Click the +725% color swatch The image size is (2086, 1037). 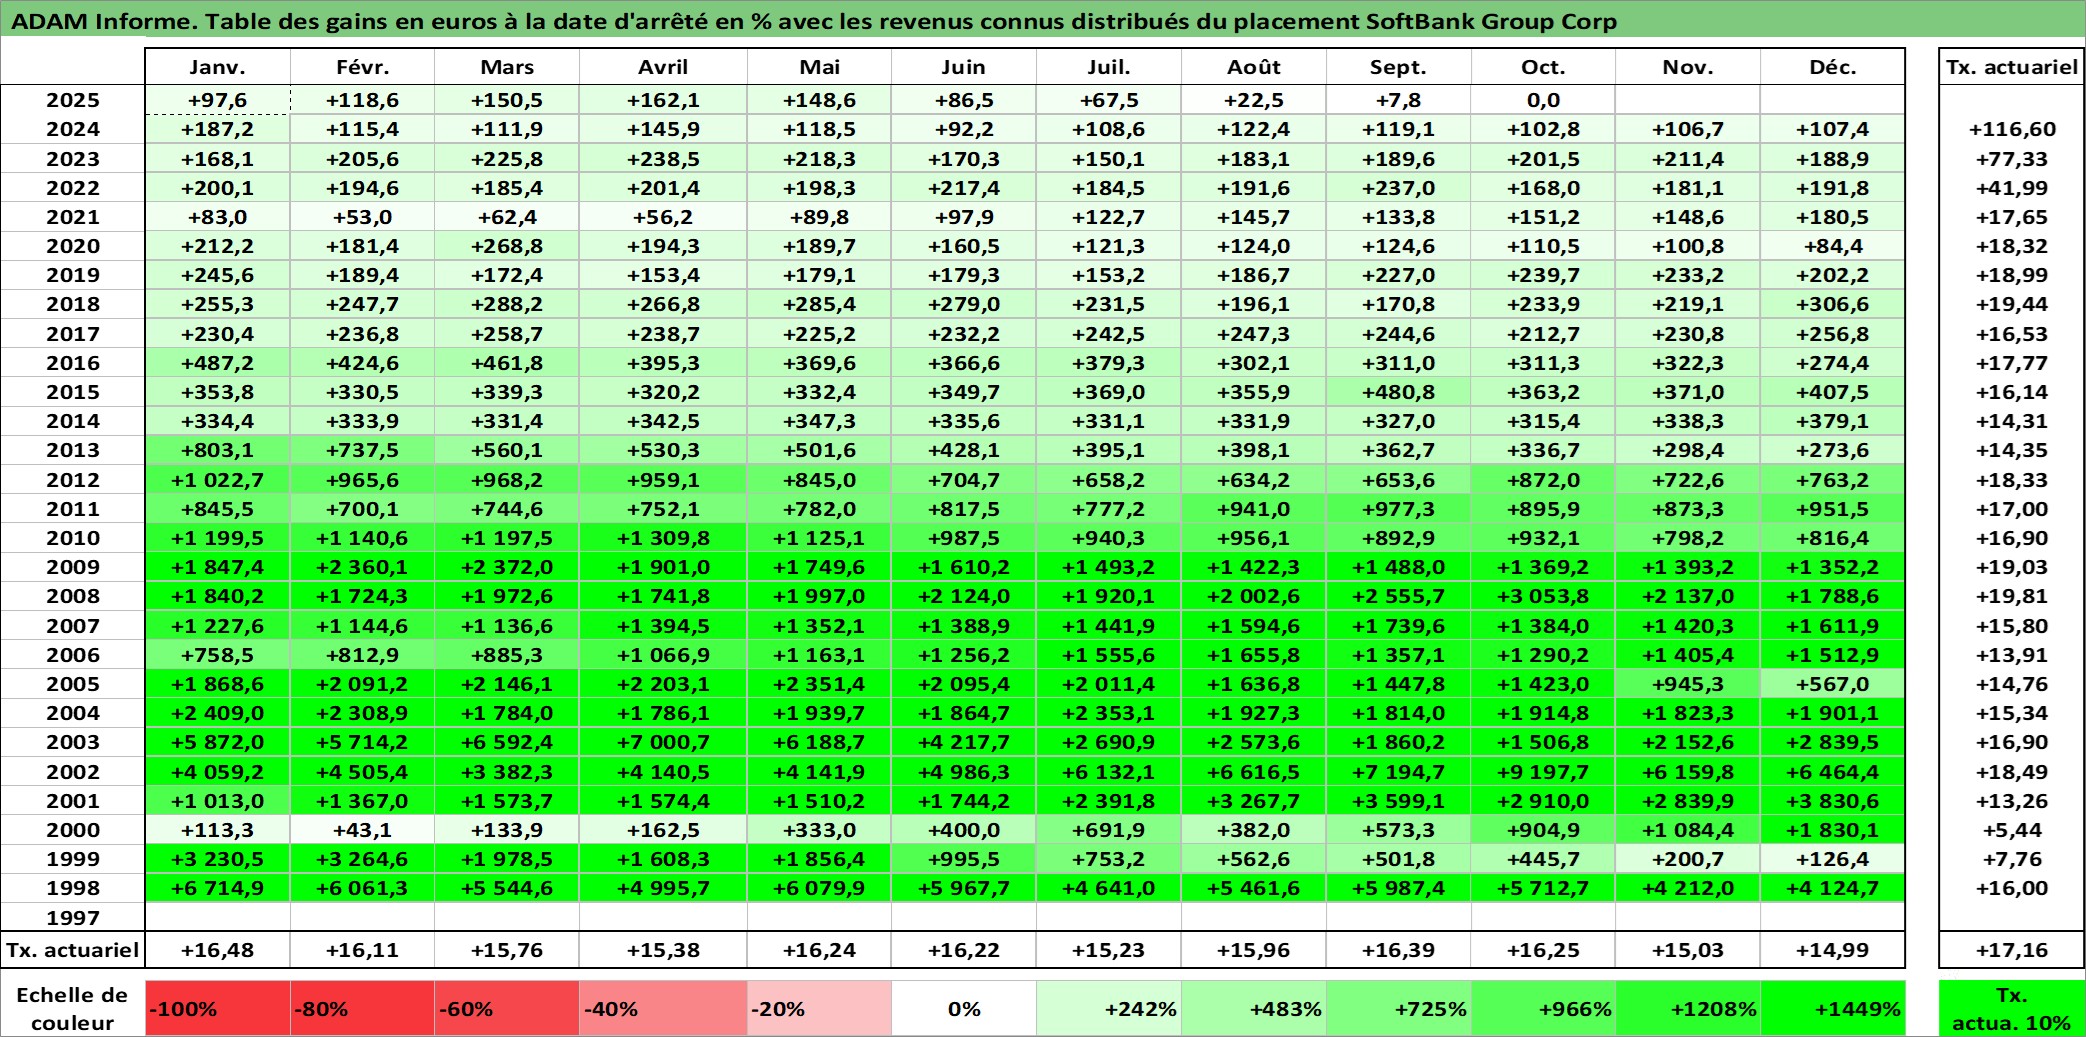coord(1398,1008)
